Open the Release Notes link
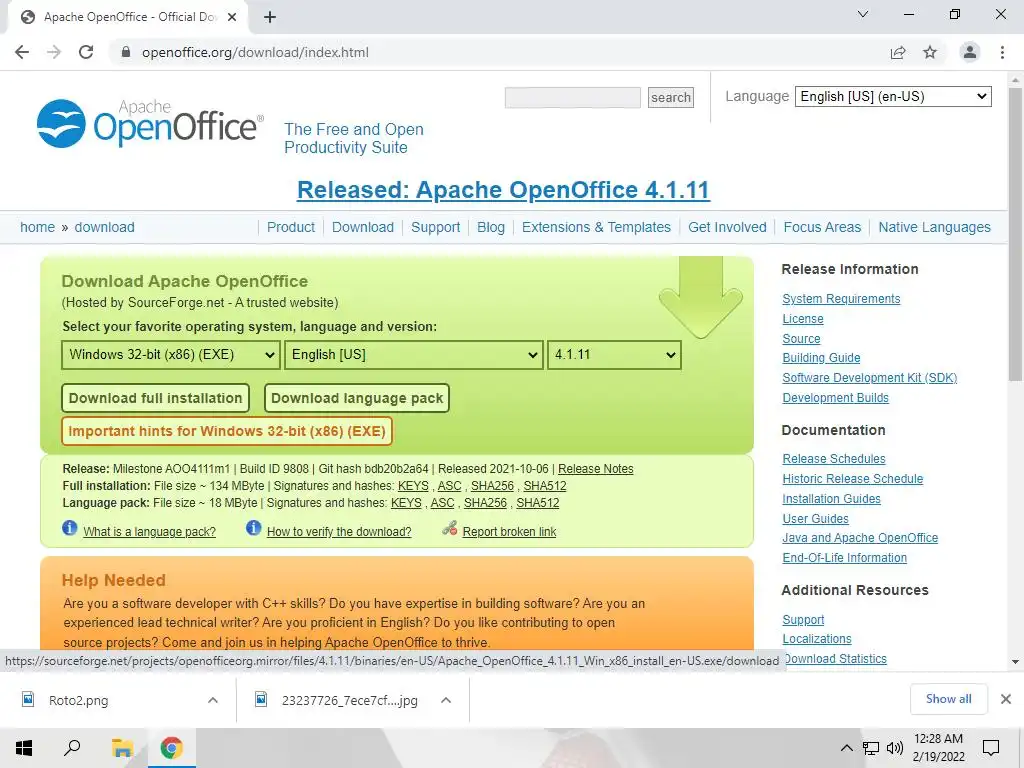Viewport: 1024px width, 768px height. 596,469
